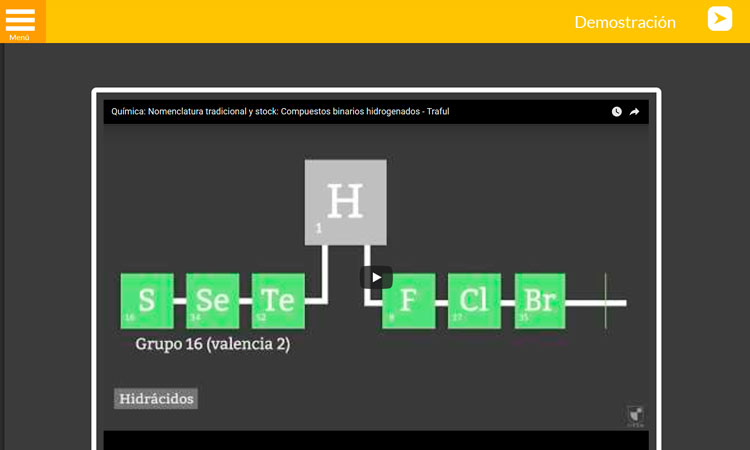Image resolution: width=750 pixels, height=450 pixels.
Task: Click the Menú text label
Action: (19, 37)
